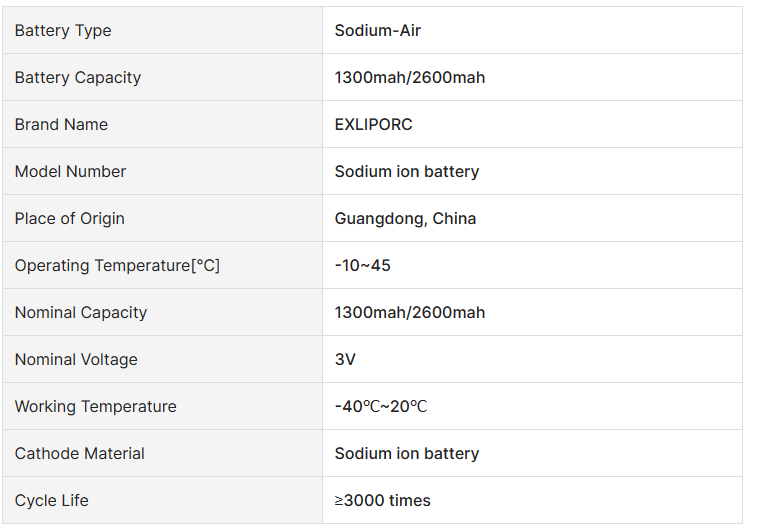
Task: Click the Battery Capacity label
Action: point(78,78)
